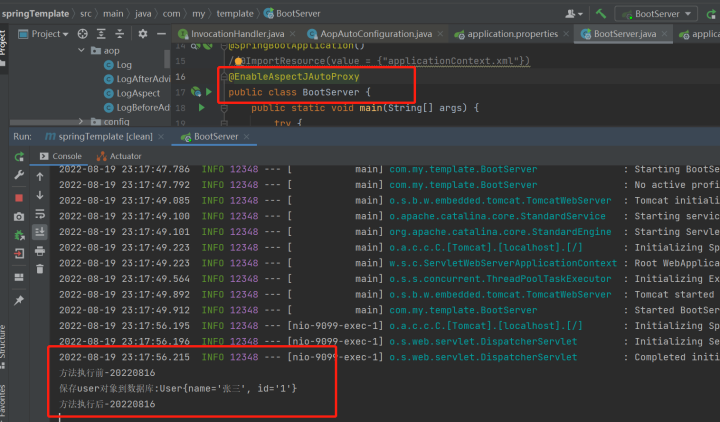Fold the main method using gutter marker
Viewport: 720px width, 422px height.
pos(224,108)
